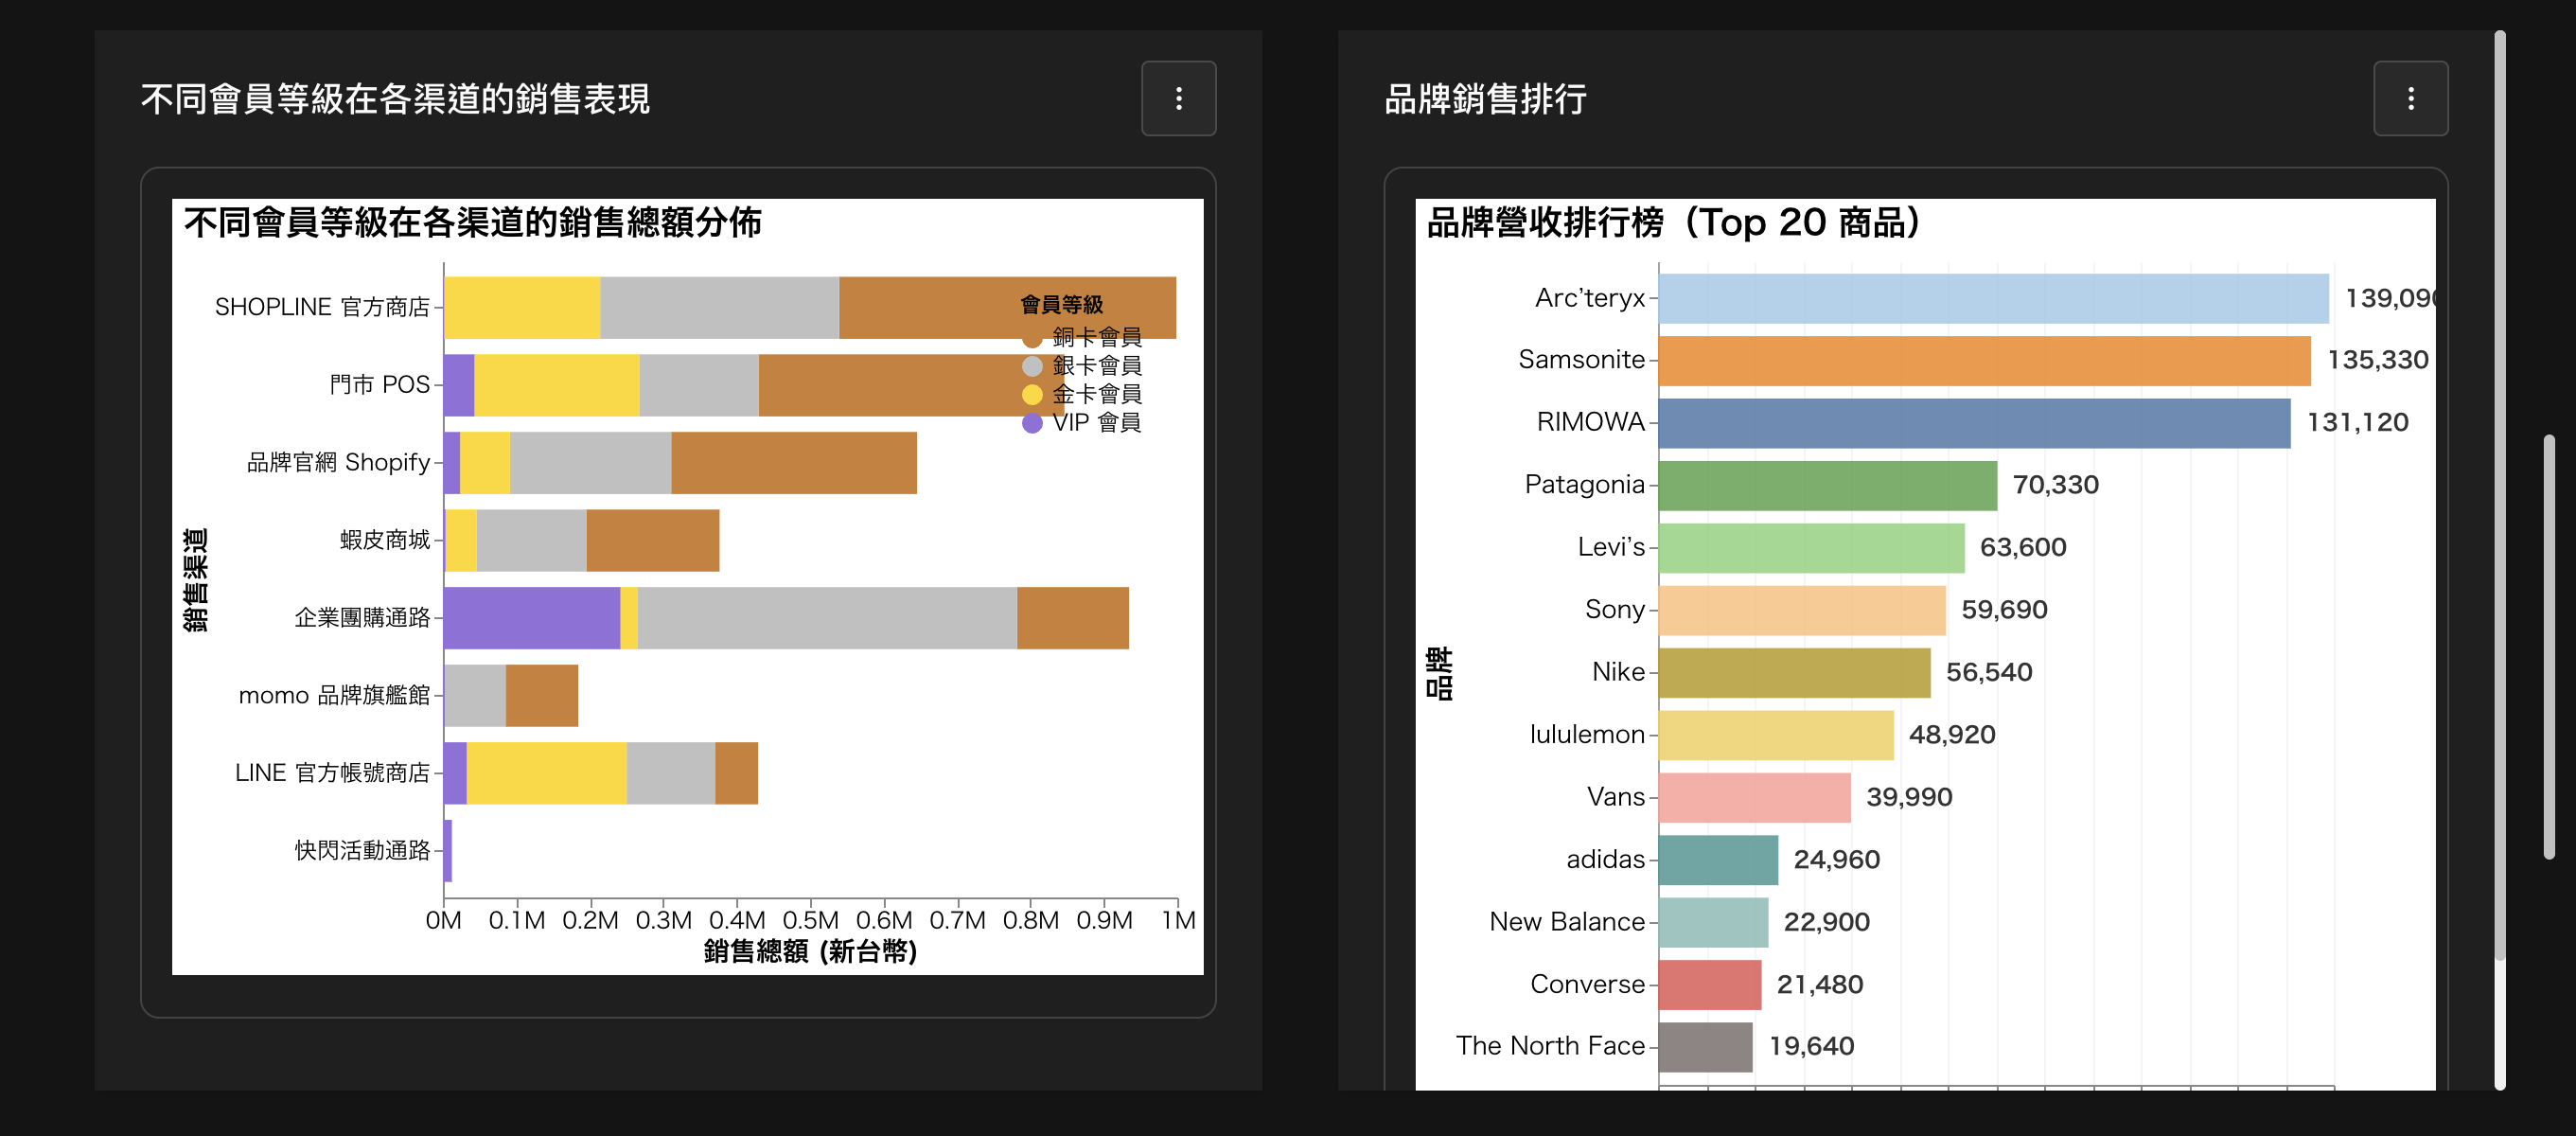This screenshot has width=2576, height=1136.
Task: Select the Nike revenue bar
Action: click(1794, 673)
